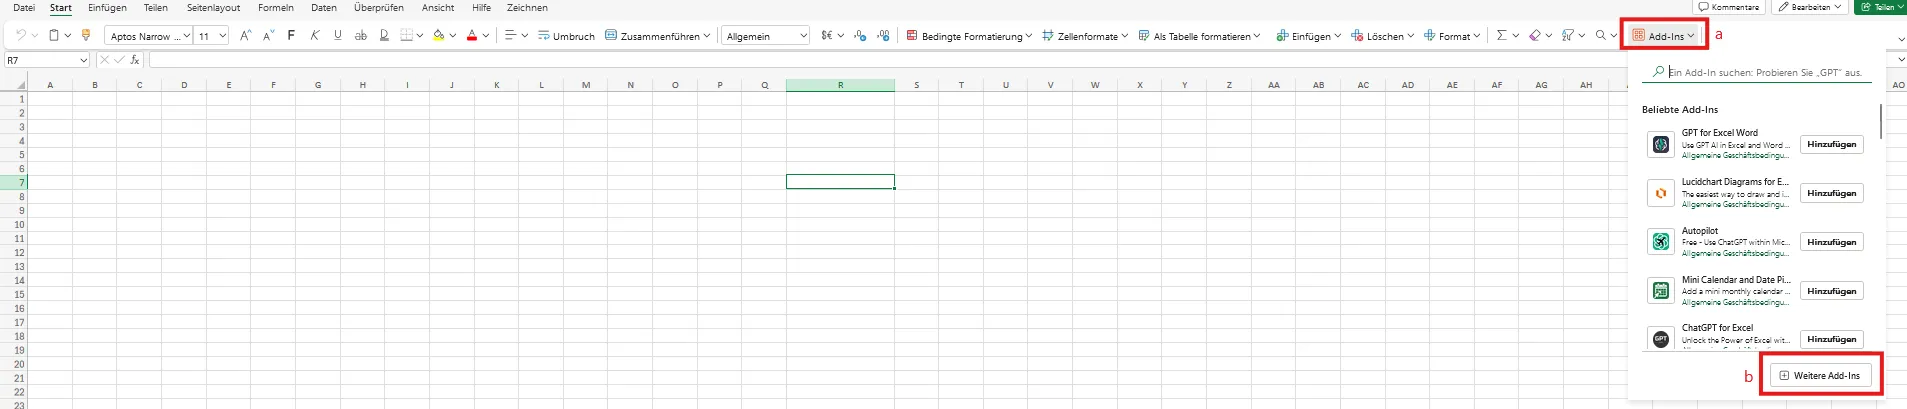
Task: Open Bedingte Formatierung menu
Action: [969, 36]
